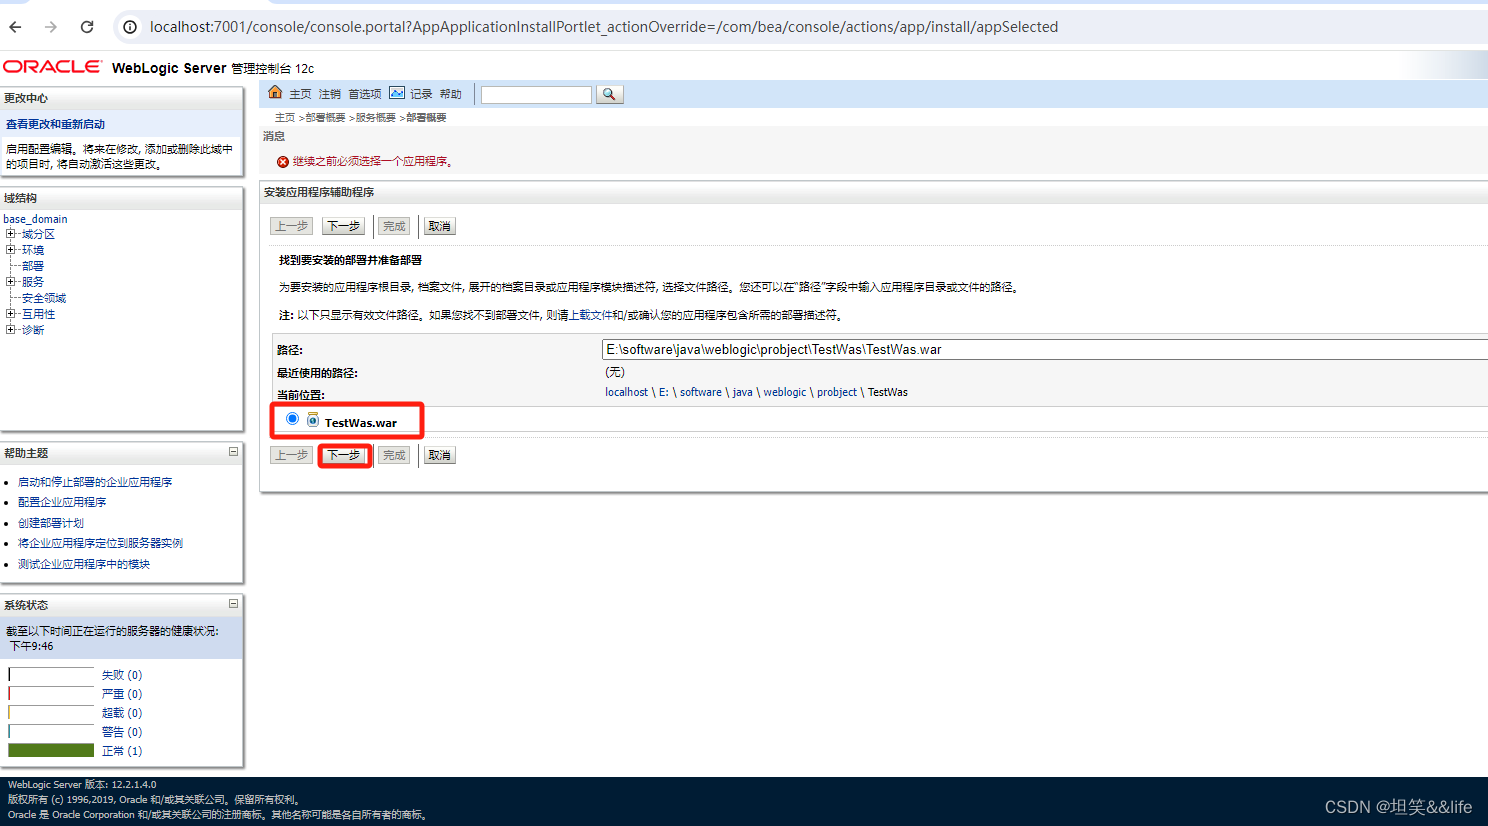
Task: Open help topic 创建部署计划
Action: coord(51,523)
